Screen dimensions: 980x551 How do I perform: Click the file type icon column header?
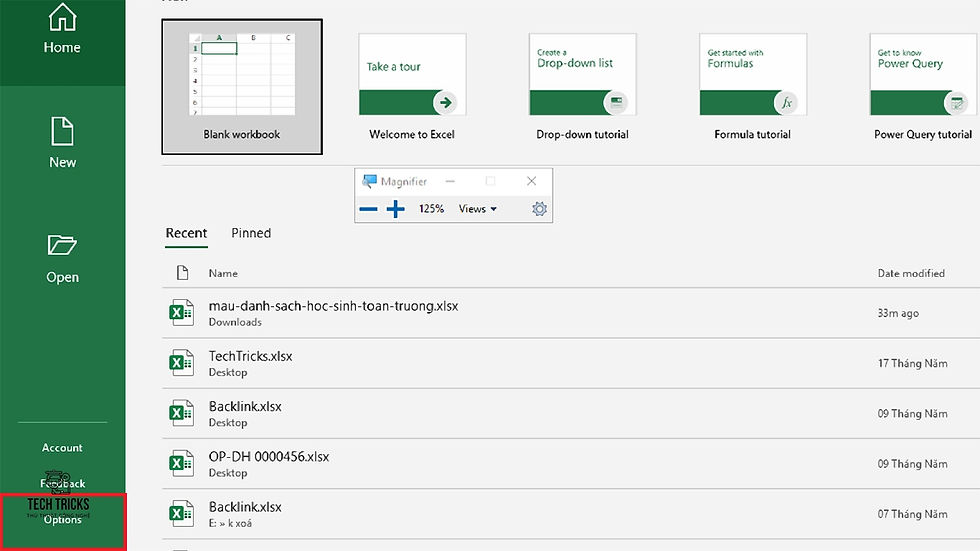(x=182, y=273)
